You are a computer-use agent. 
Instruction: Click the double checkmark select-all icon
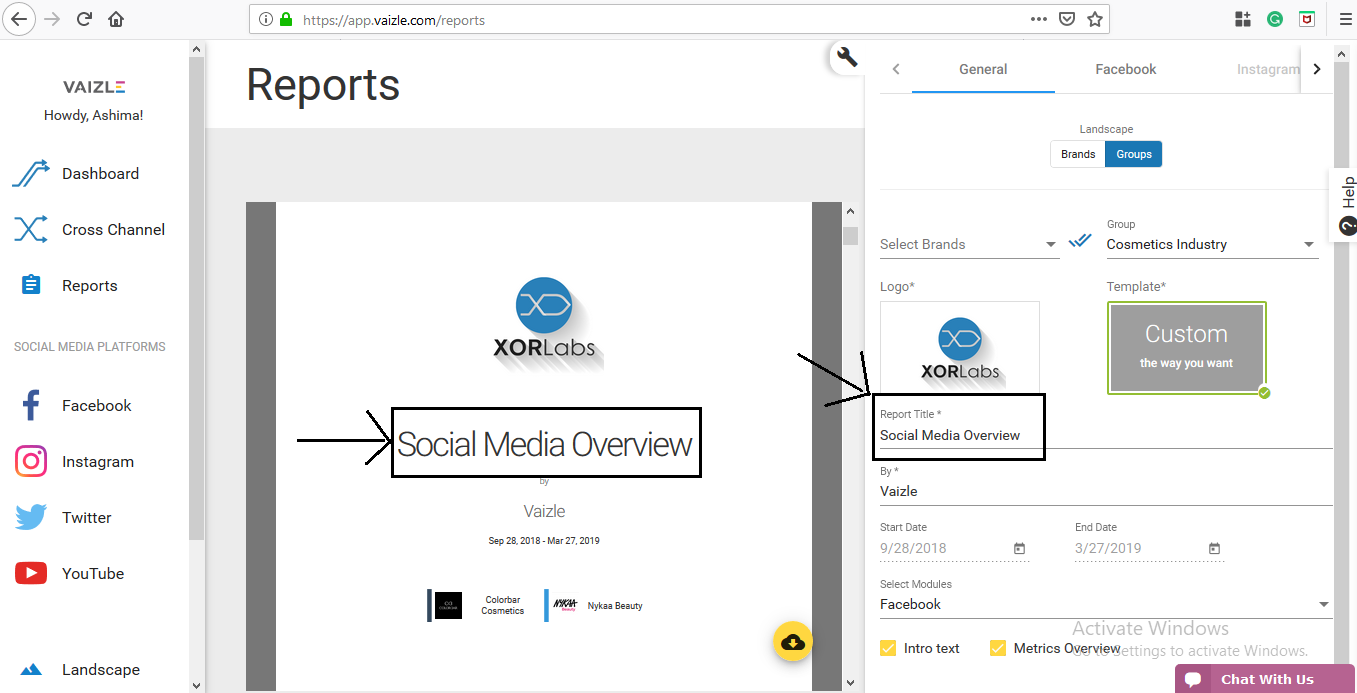click(1080, 241)
